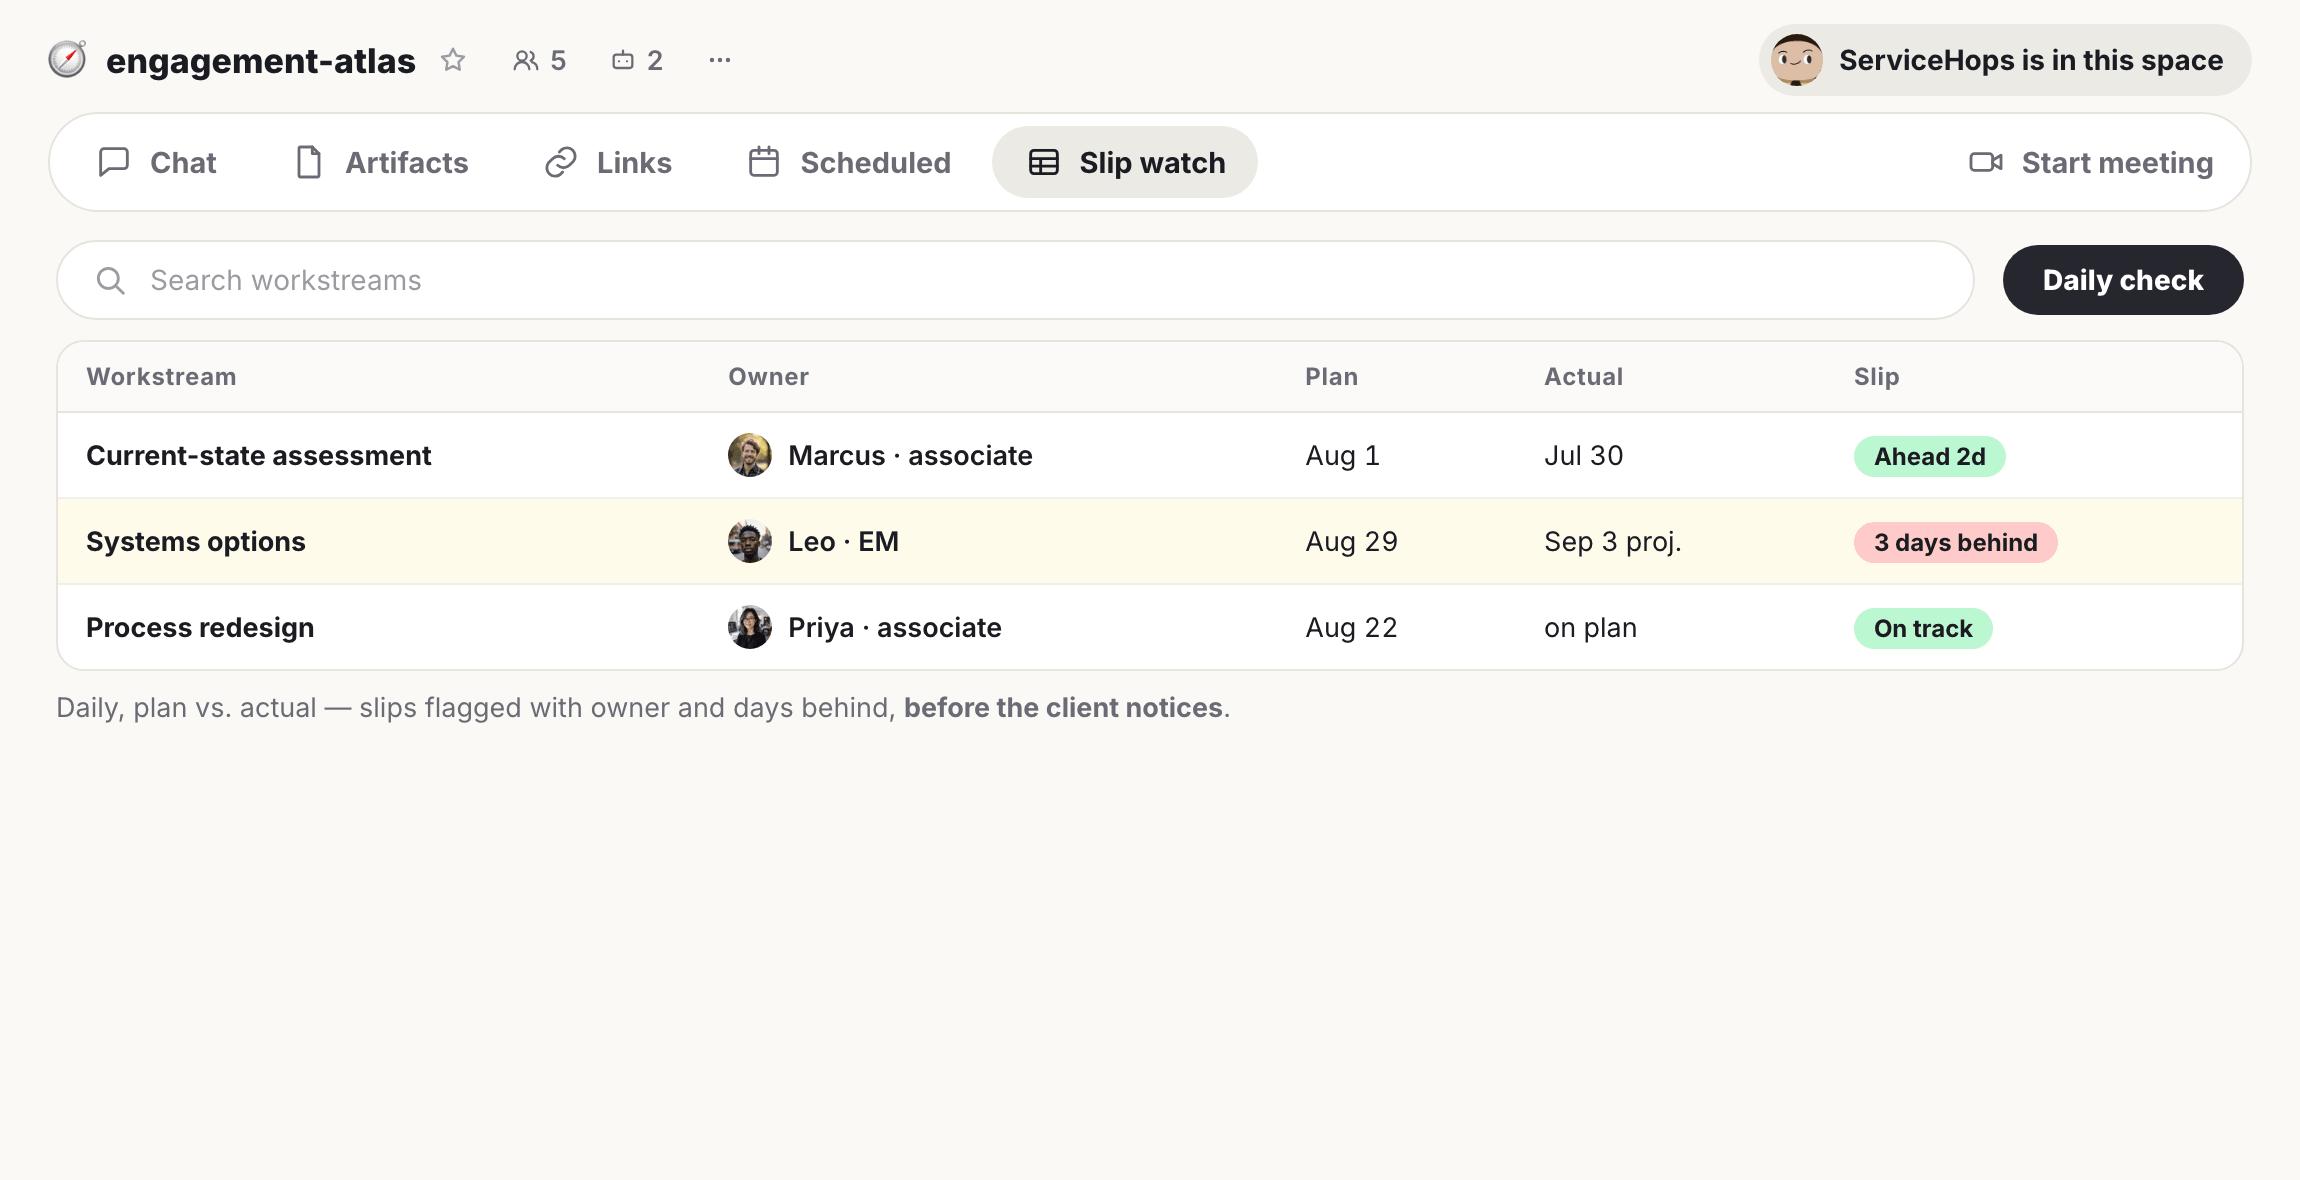Click the engagement-atlas compass icon

pos(67,60)
